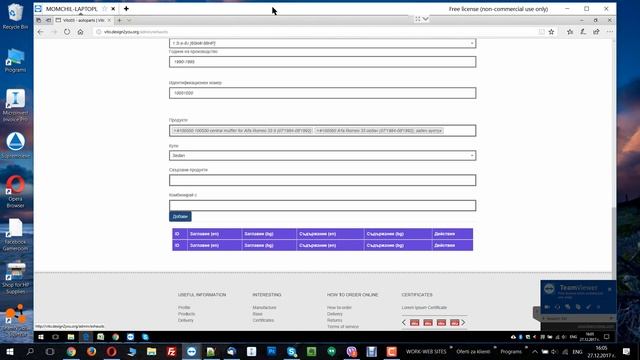This screenshot has height=360, width=640.
Task: Open Viber on the local taskbar
Action: [x=351, y=351]
